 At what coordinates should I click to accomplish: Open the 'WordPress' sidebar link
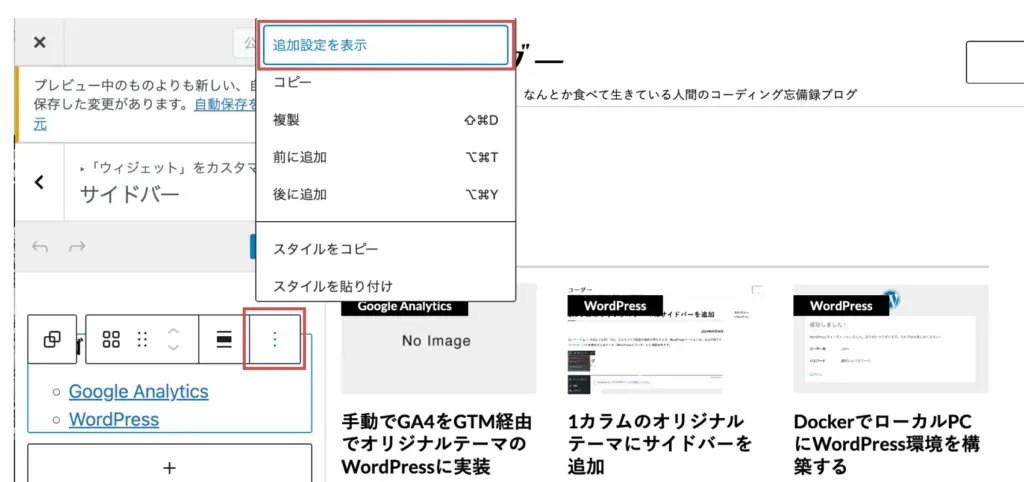(x=114, y=419)
